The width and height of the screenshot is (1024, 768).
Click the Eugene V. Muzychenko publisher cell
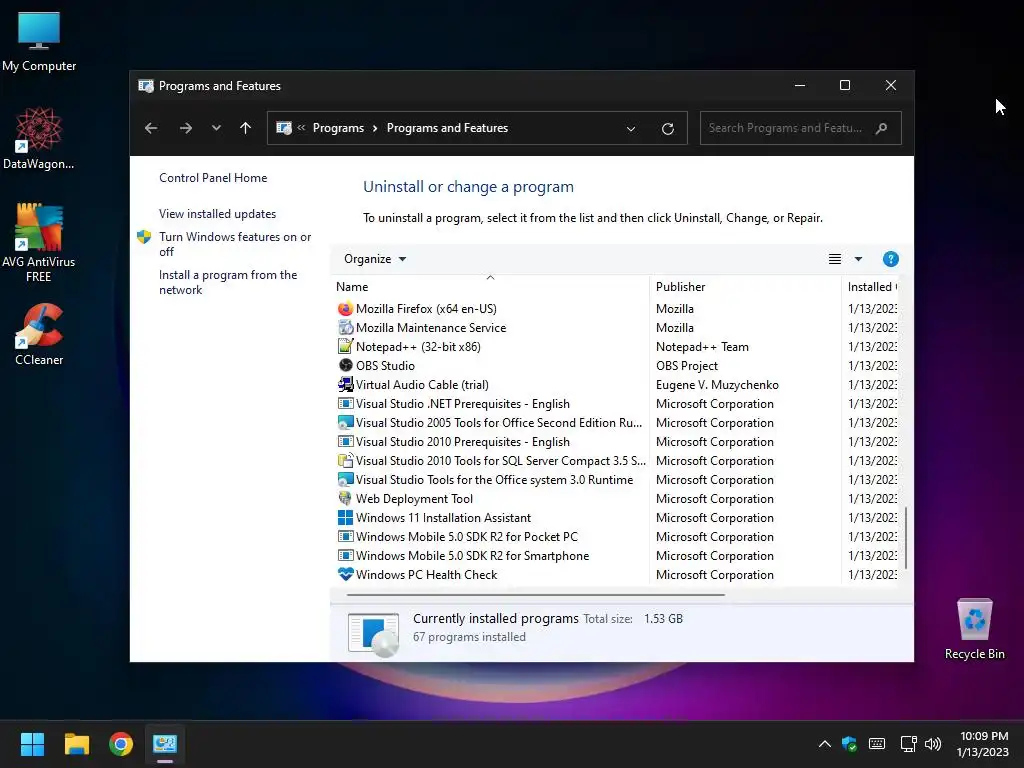717,385
